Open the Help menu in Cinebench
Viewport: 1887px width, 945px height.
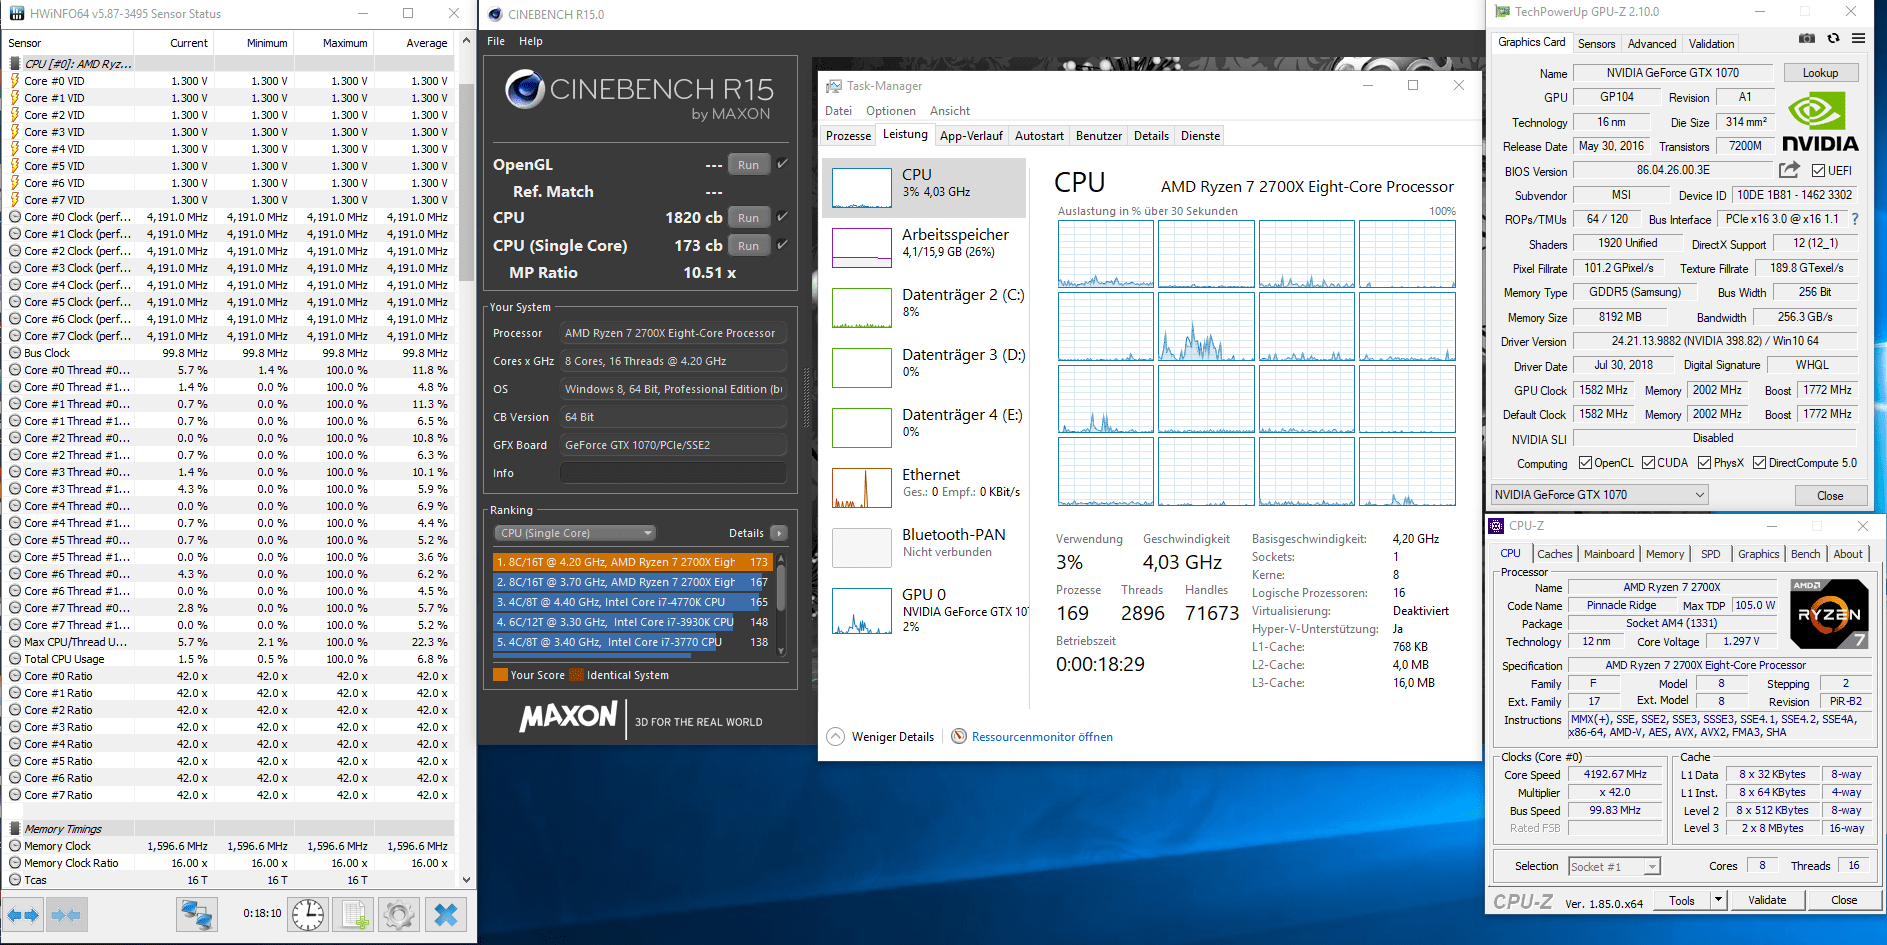click(x=531, y=41)
